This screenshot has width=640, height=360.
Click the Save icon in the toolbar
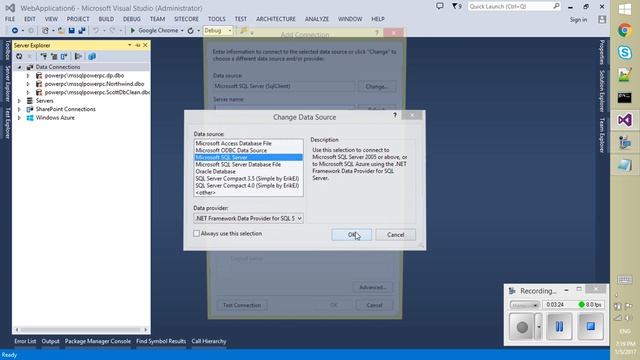[x=71, y=31]
